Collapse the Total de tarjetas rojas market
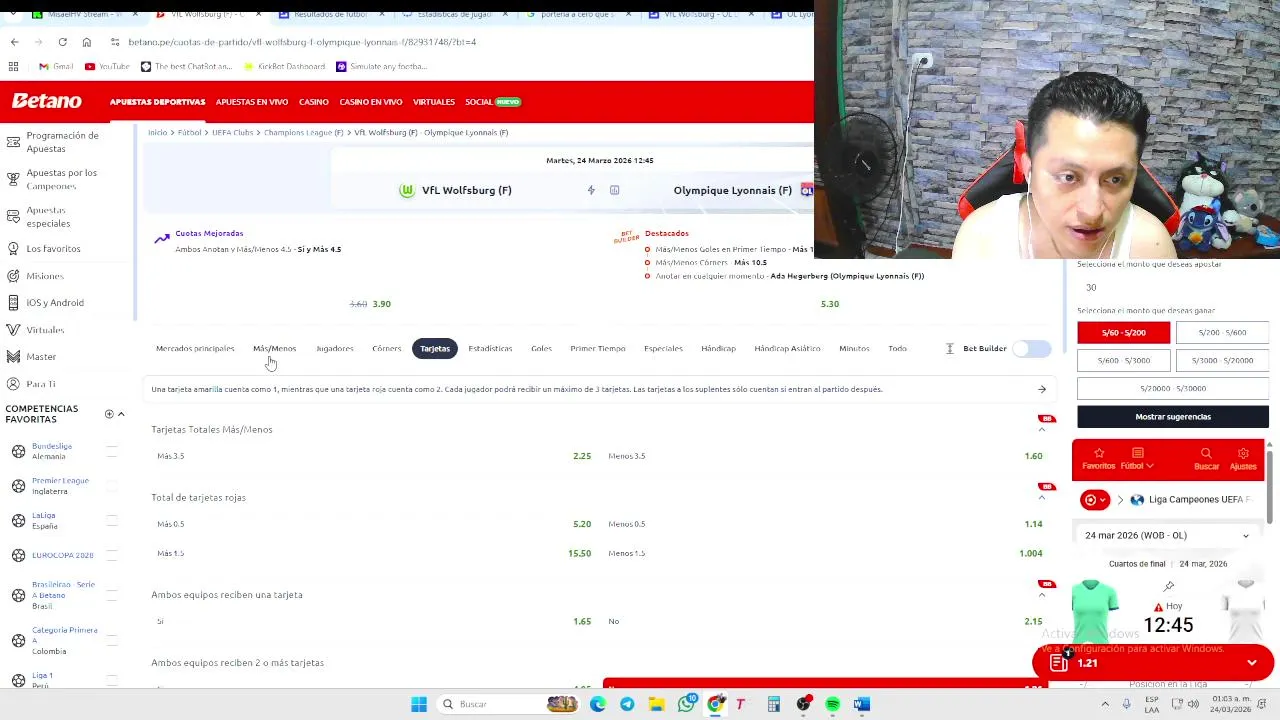 pos(1042,498)
